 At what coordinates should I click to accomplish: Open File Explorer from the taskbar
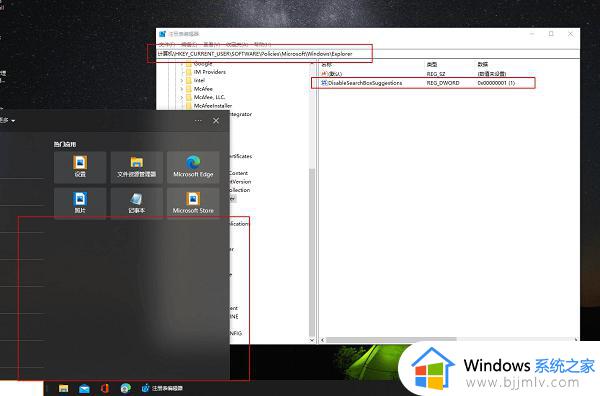click(64, 389)
